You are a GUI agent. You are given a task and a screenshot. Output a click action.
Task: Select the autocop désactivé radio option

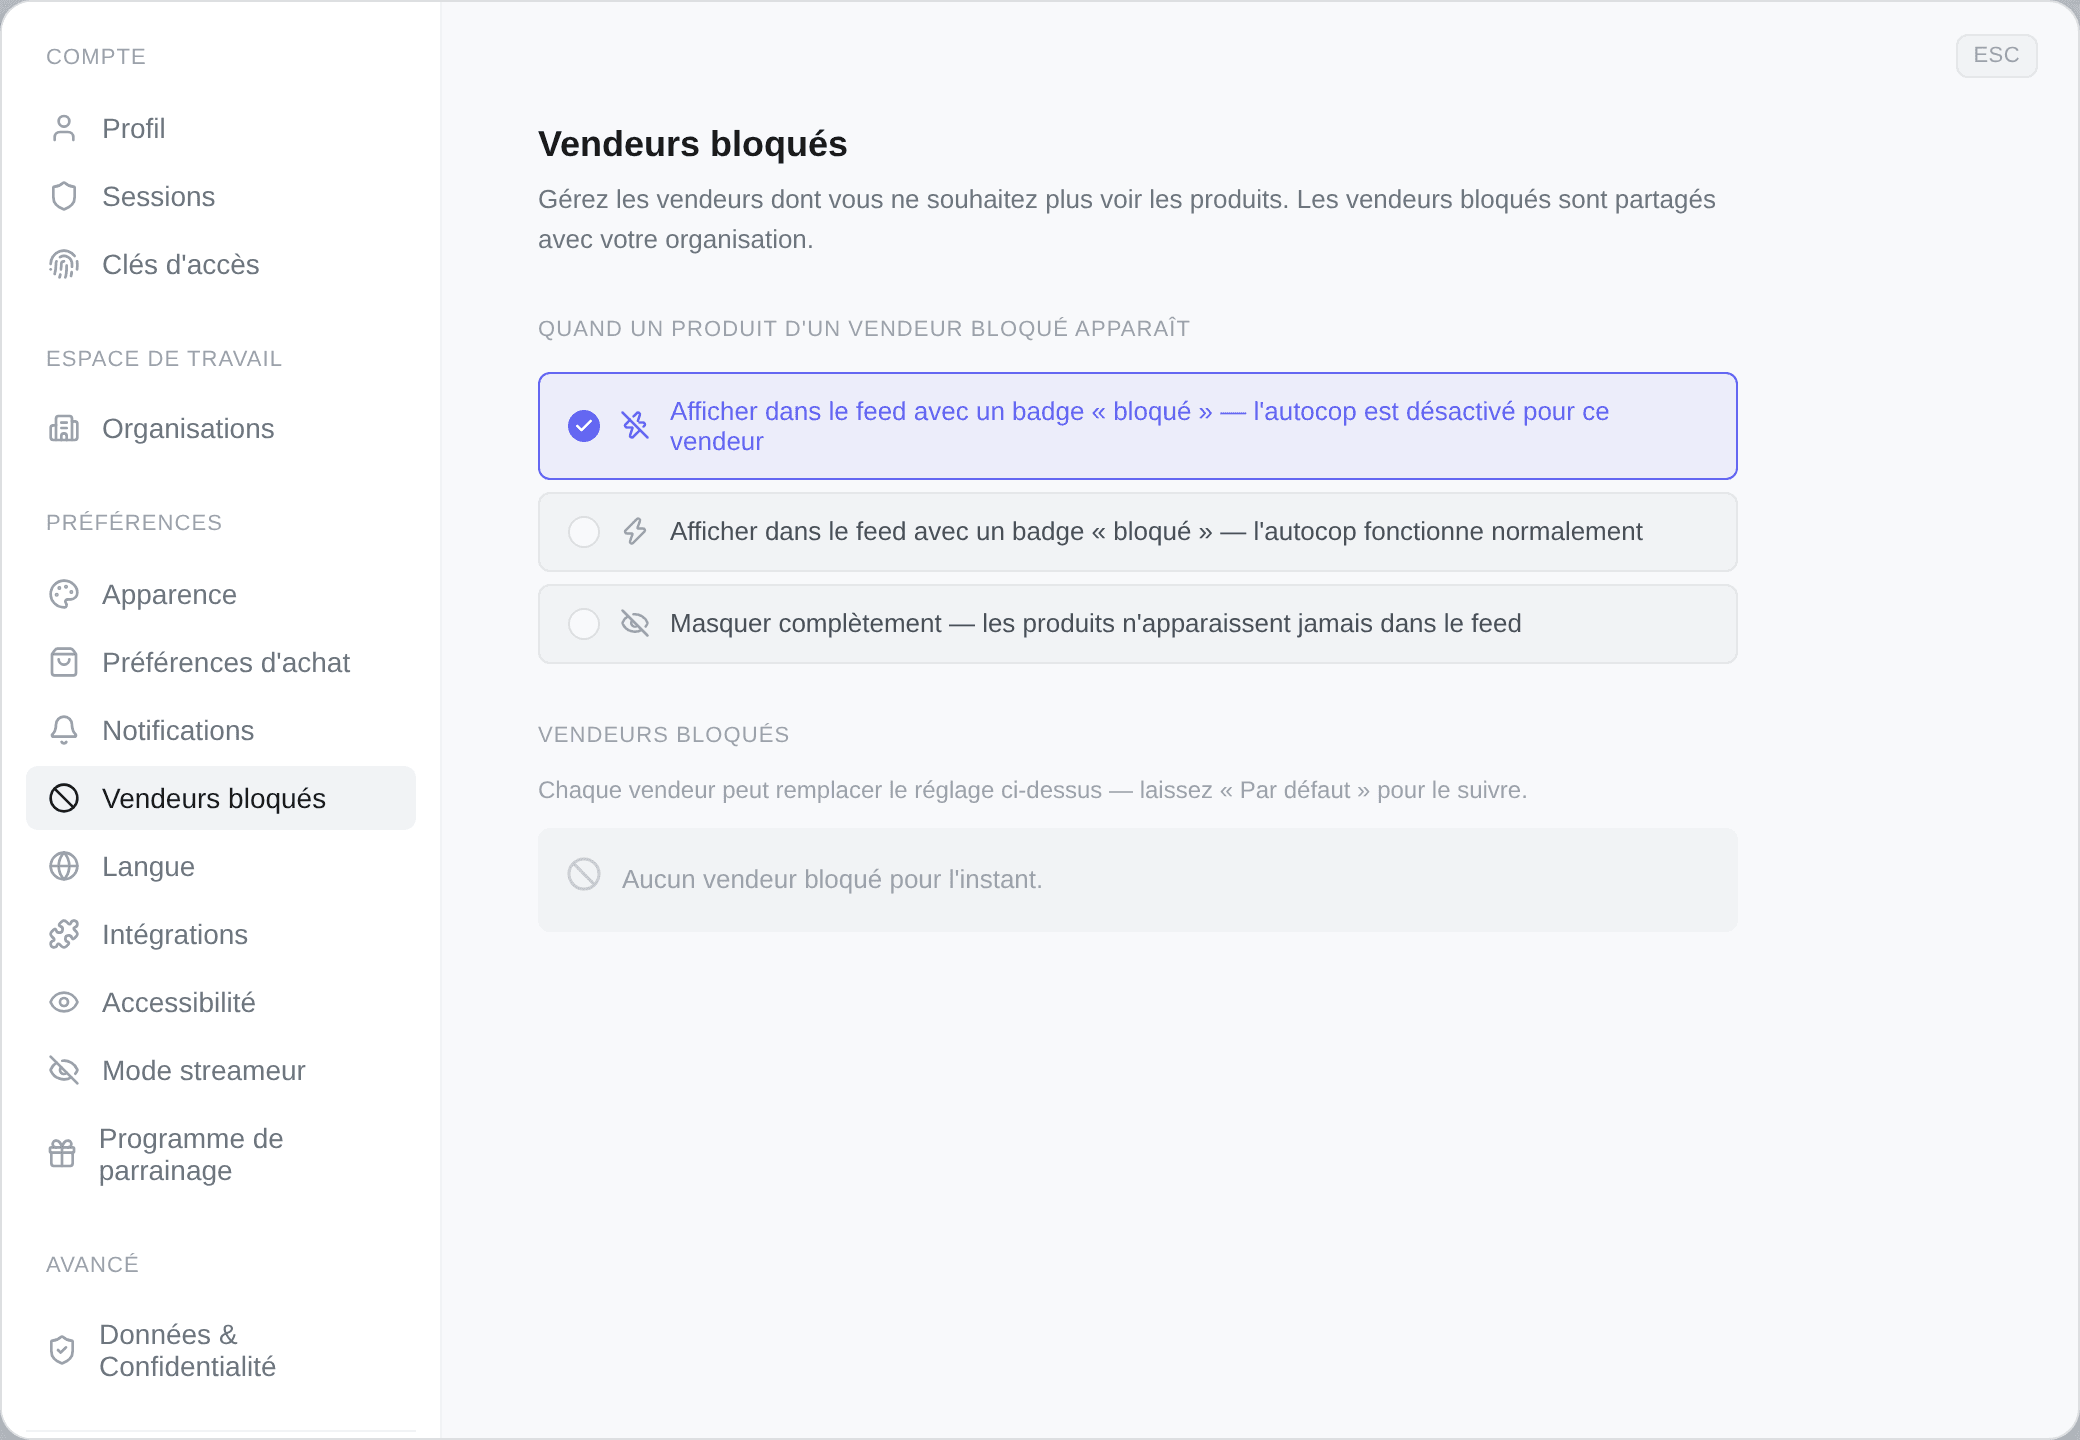1137,426
